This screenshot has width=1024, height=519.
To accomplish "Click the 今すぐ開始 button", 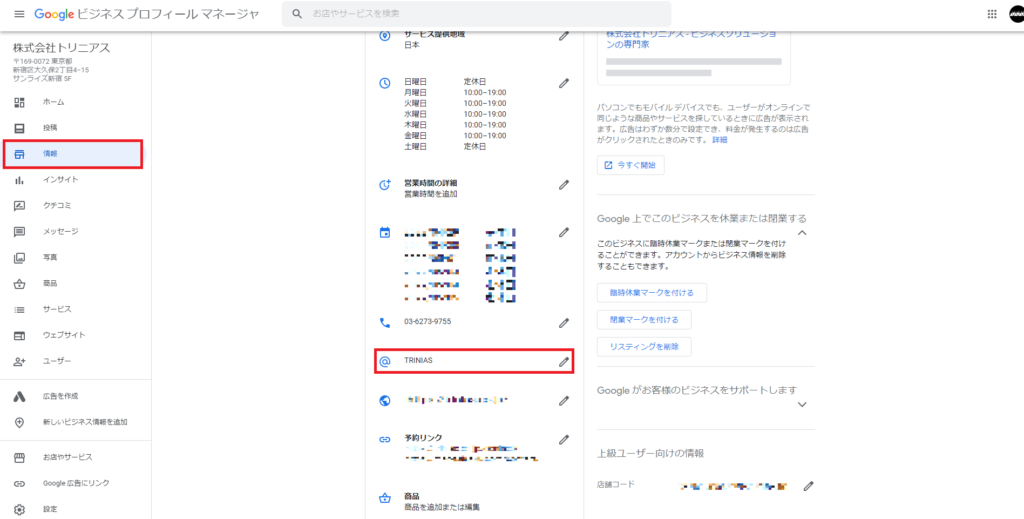I will pyautogui.click(x=631, y=165).
